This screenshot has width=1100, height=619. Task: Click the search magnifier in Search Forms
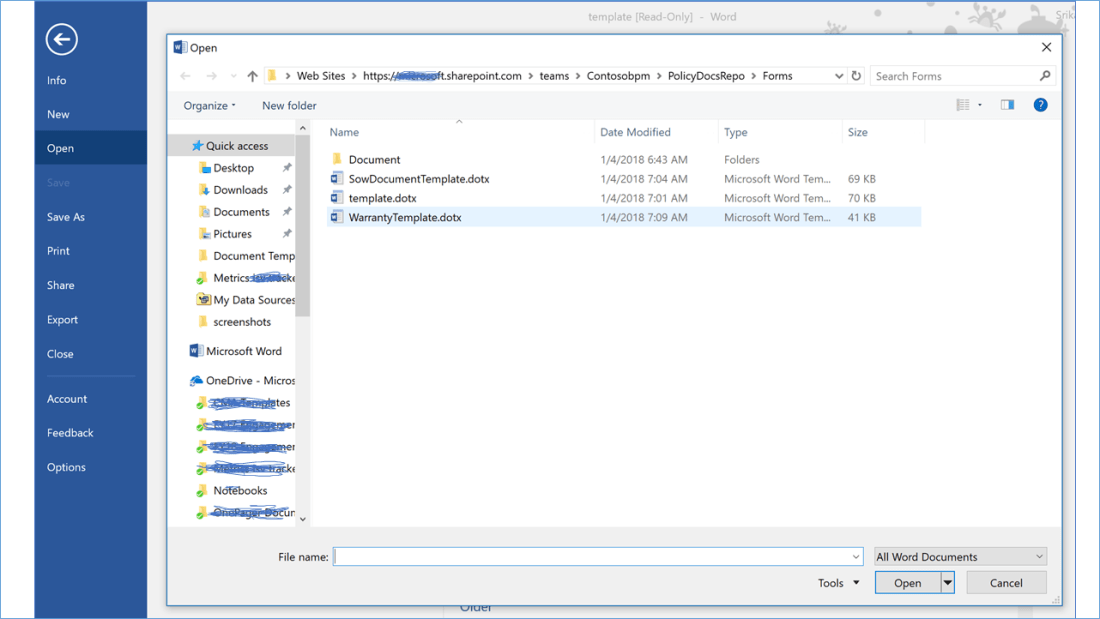[x=1045, y=76]
